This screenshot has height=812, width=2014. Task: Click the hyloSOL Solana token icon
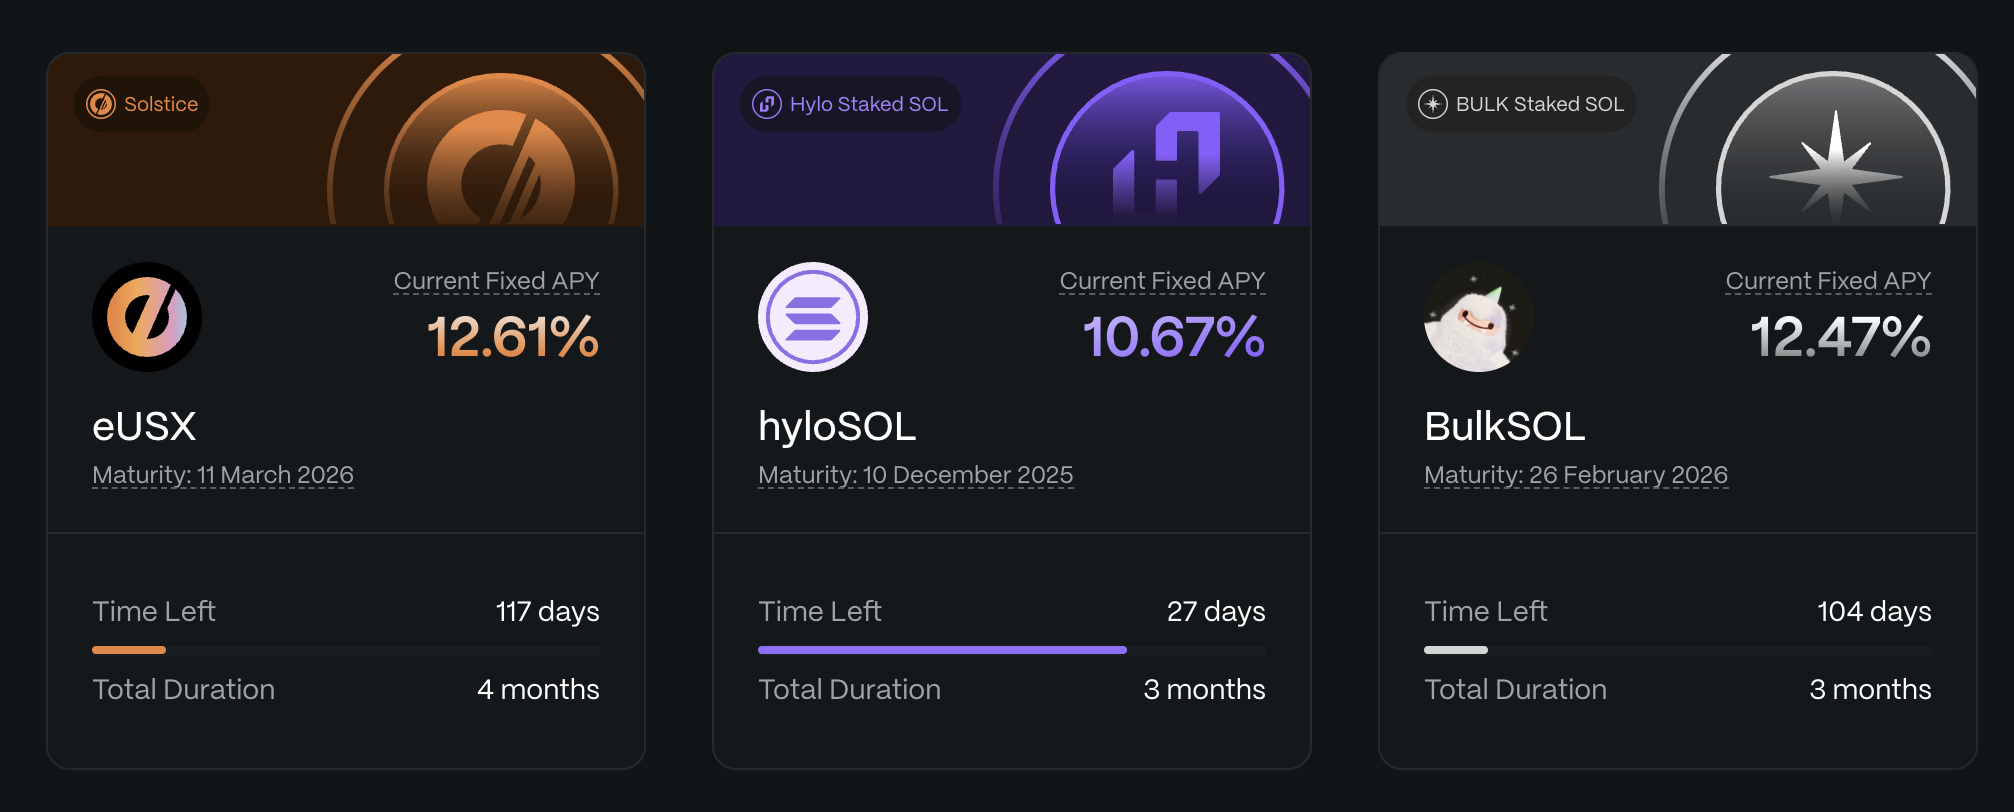click(x=813, y=317)
